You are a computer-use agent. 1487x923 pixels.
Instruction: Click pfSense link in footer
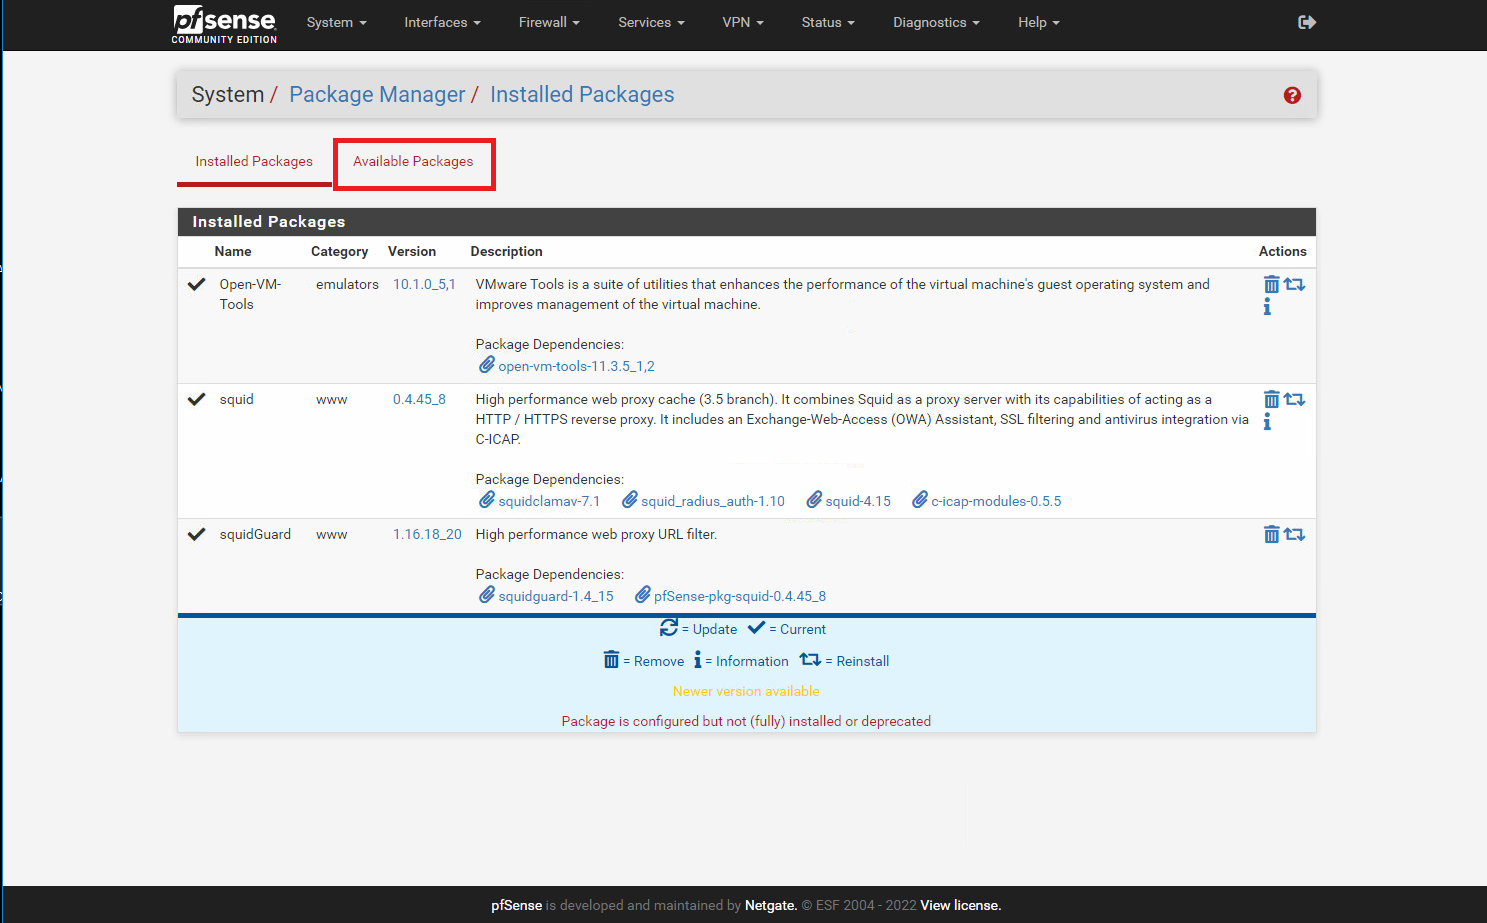coord(516,906)
